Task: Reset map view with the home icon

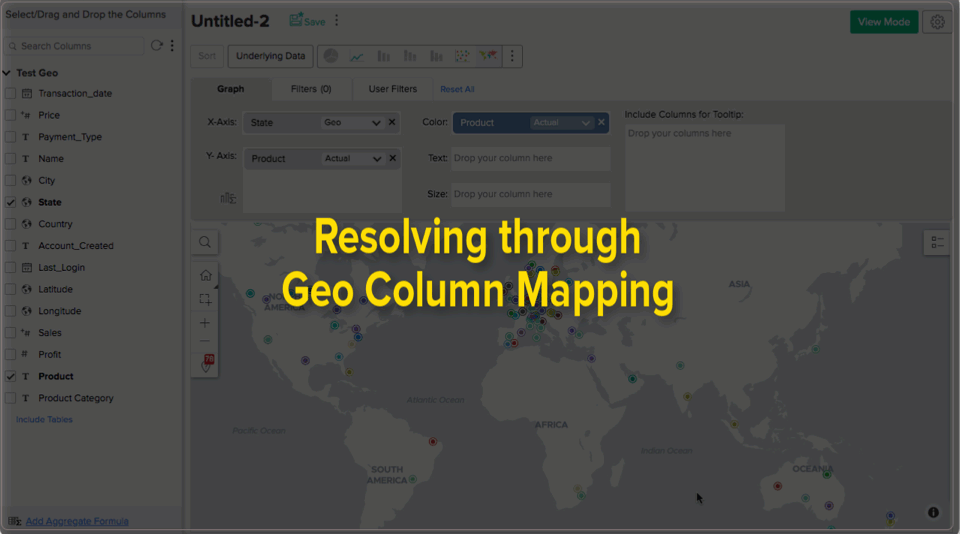Action: point(205,275)
